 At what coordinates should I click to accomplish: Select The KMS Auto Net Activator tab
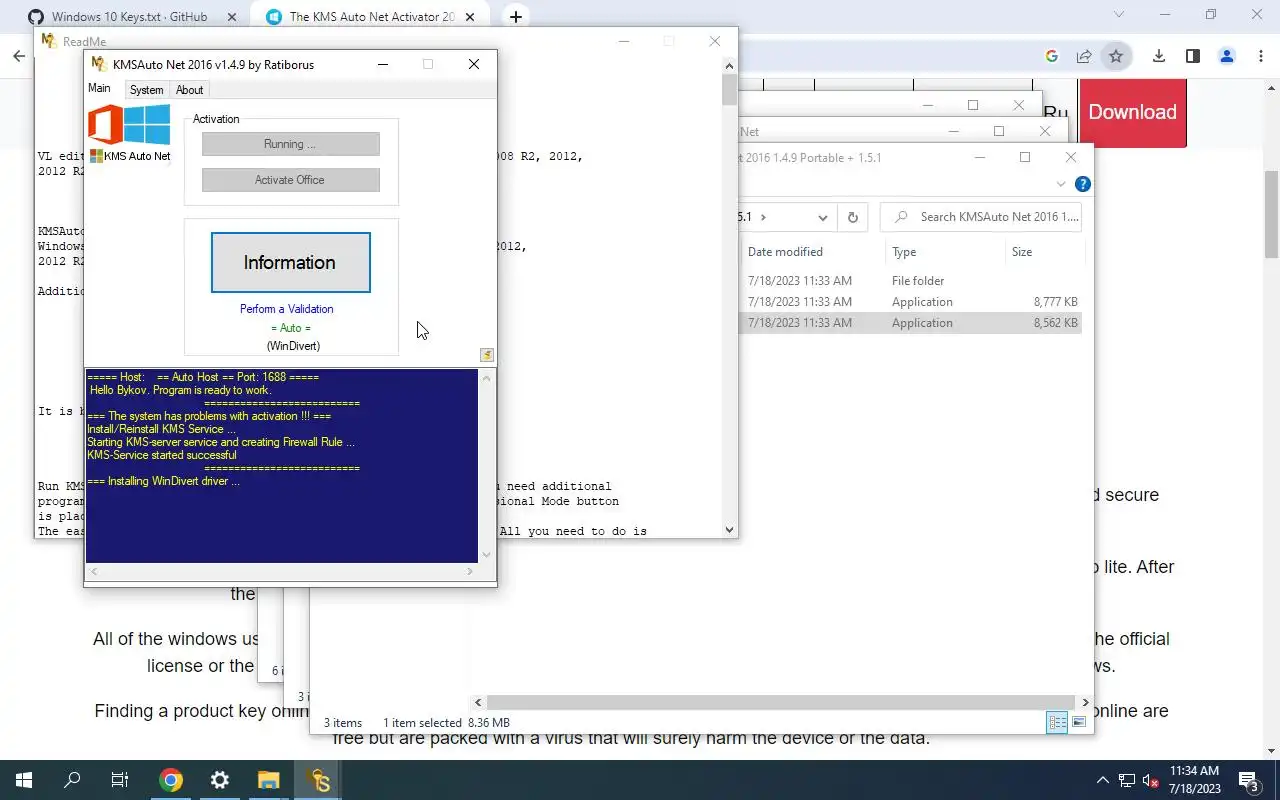tap(371, 17)
